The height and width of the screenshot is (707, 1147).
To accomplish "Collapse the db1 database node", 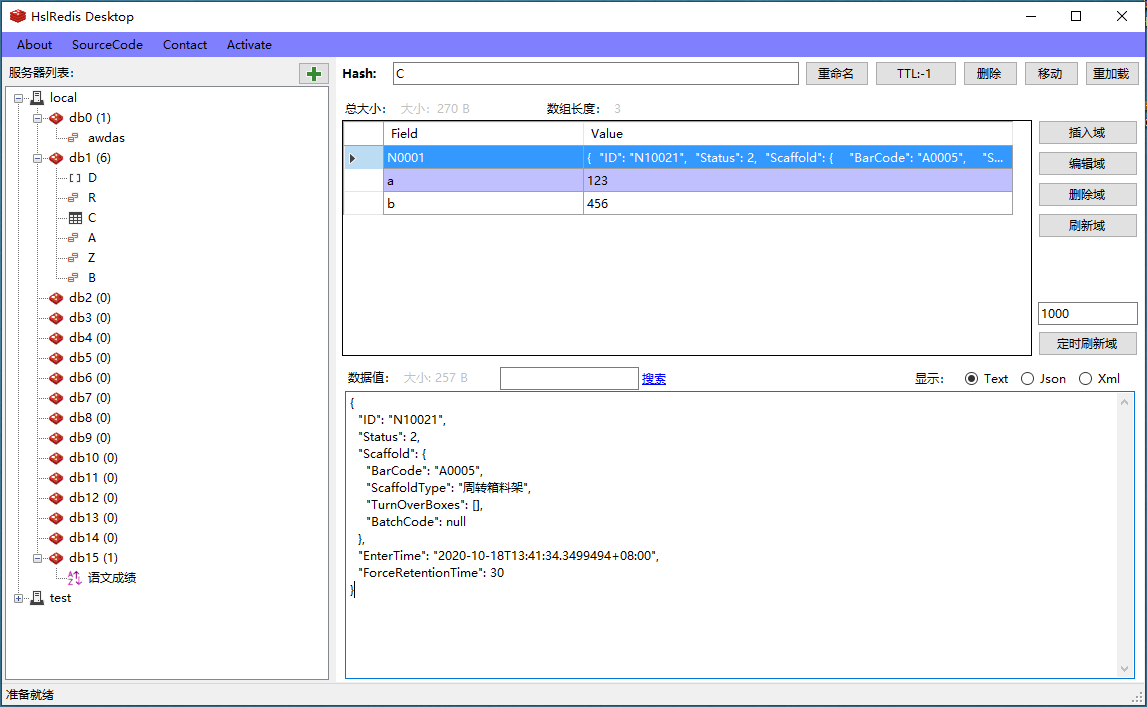I will coord(38,158).
